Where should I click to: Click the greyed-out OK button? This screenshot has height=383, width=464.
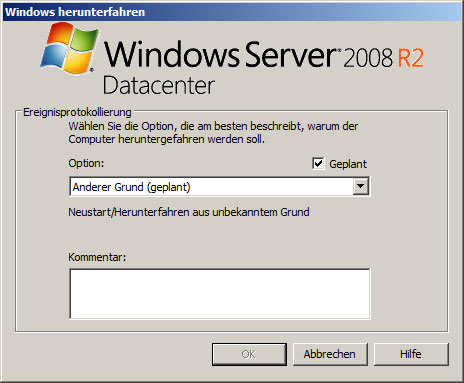(249, 354)
